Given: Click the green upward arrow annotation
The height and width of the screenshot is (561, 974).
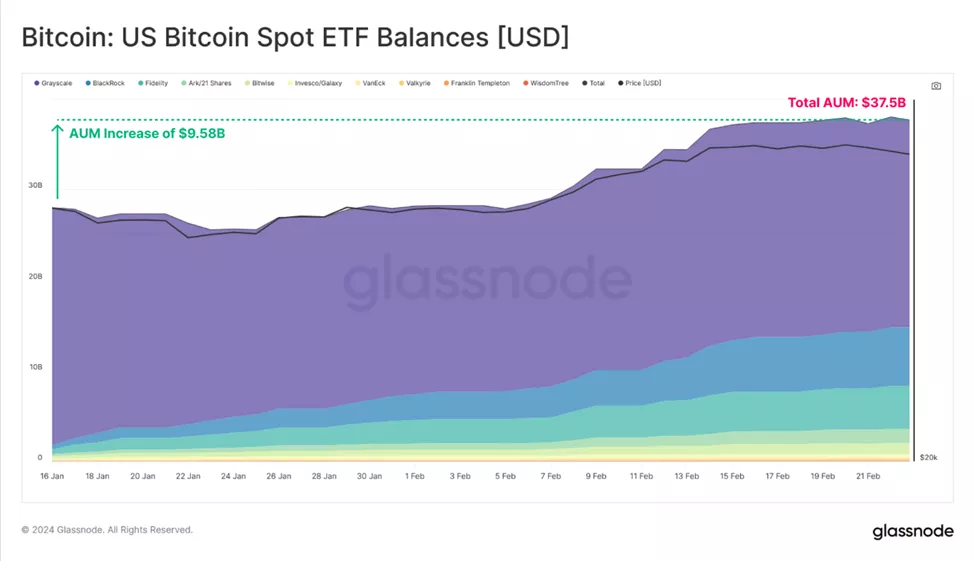Looking at the screenshot, I should click(57, 162).
